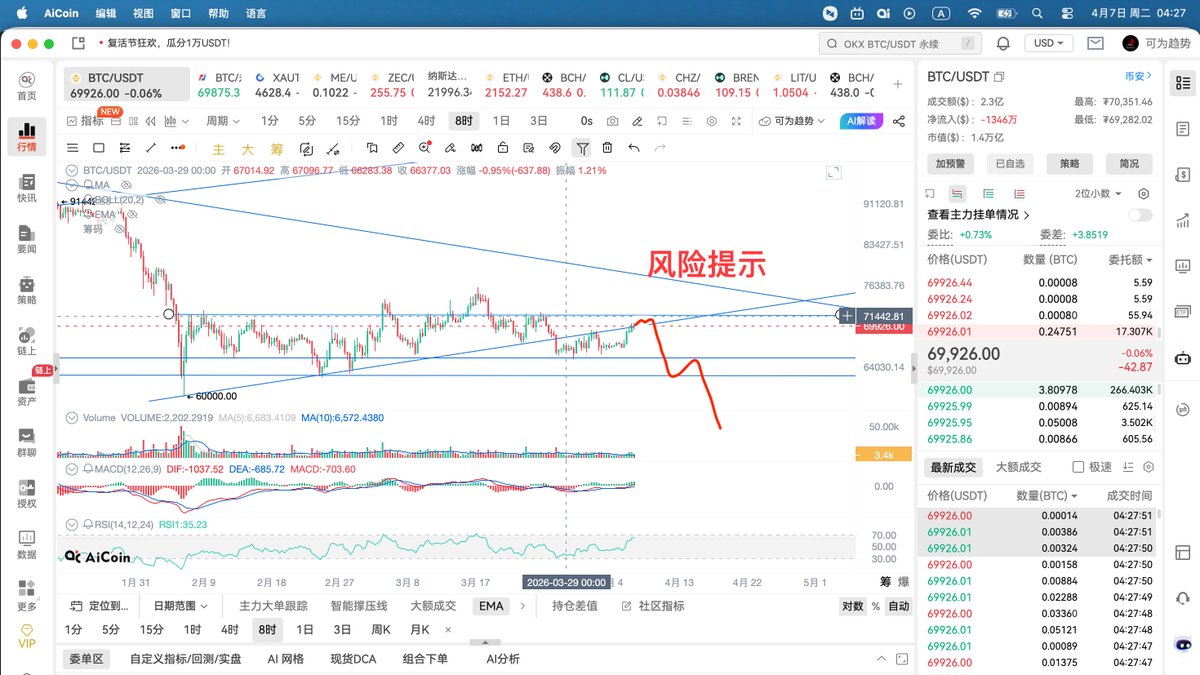The height and width of the screenshot is (675, 1200).
Task: Enable the 对数 log scale option
Action: [x=852, y=606]
